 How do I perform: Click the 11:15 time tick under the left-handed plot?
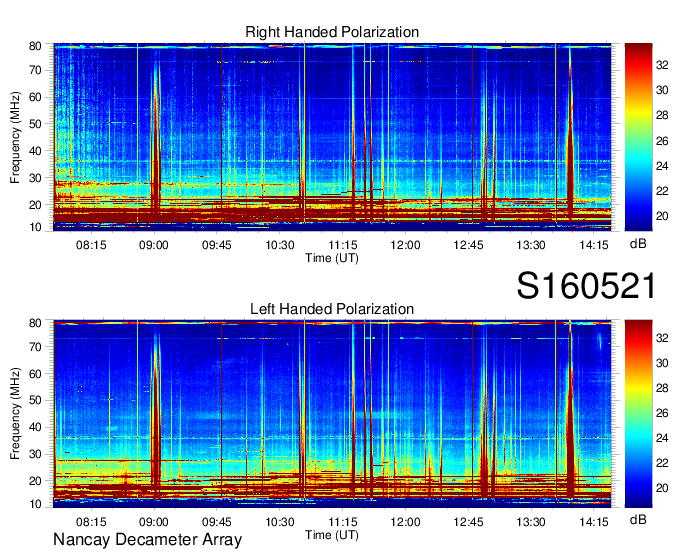click(343, 522)
